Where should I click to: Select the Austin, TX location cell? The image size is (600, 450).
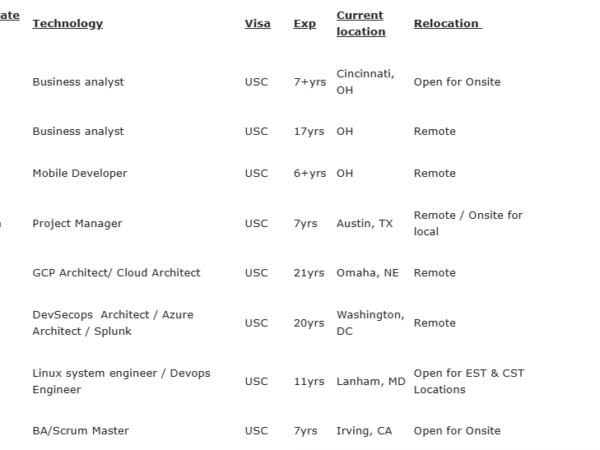[x=365, y=224]
